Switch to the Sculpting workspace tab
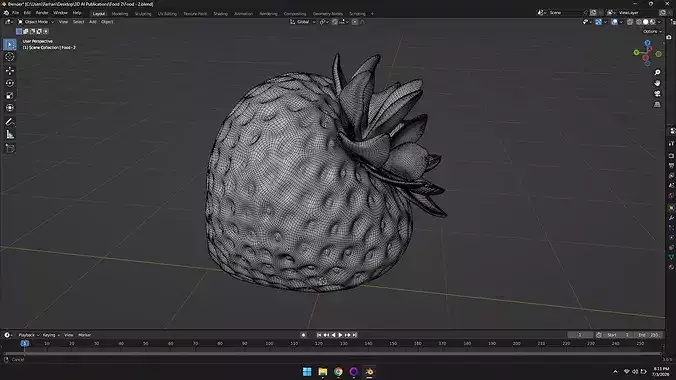The image size is (676, 380). pyautogui.click(x=143, y=14)
